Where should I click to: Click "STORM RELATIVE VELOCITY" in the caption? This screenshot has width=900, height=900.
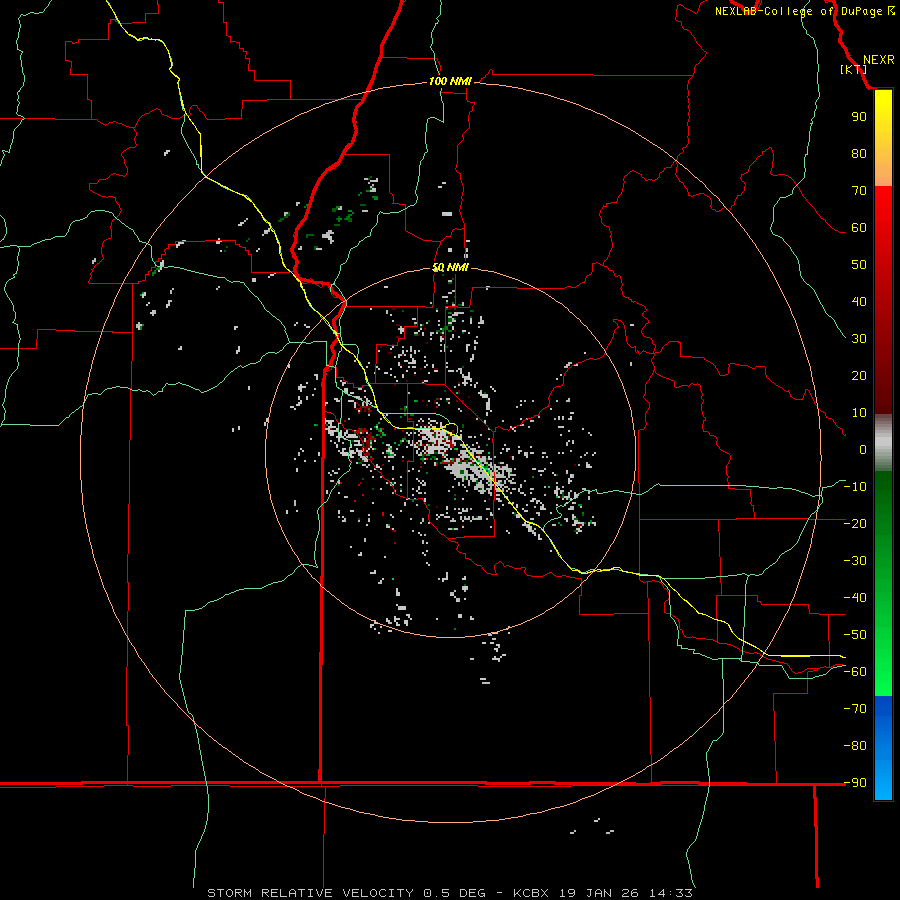(310, 893)
